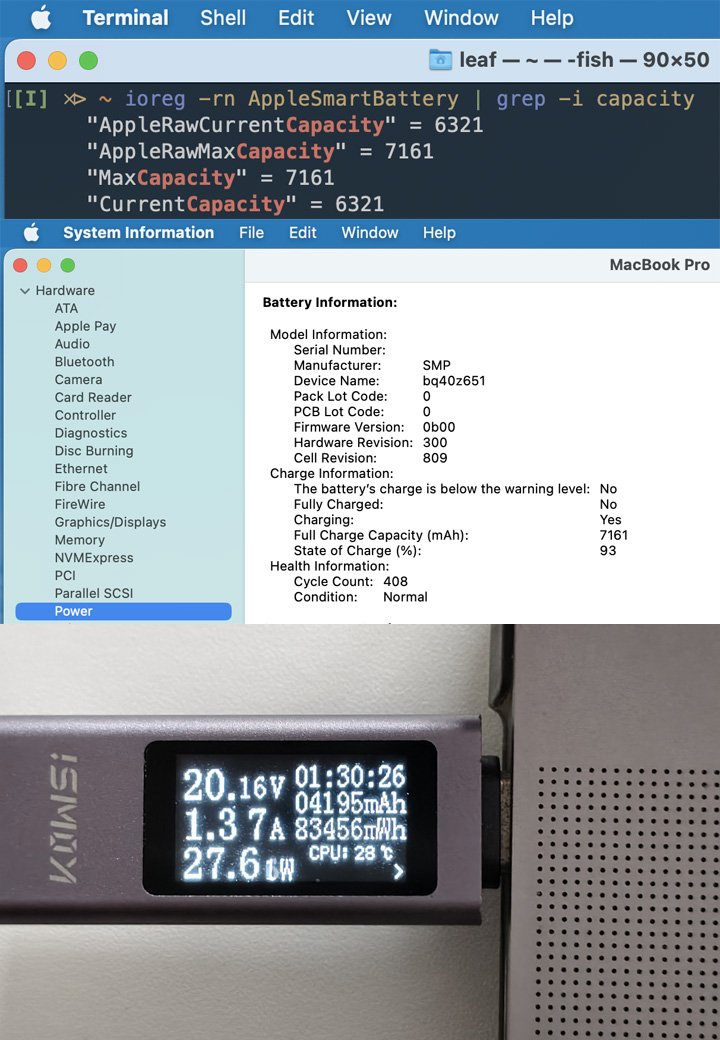
Task: Select Card Reader in the sidebar
Action: point(93,397)
